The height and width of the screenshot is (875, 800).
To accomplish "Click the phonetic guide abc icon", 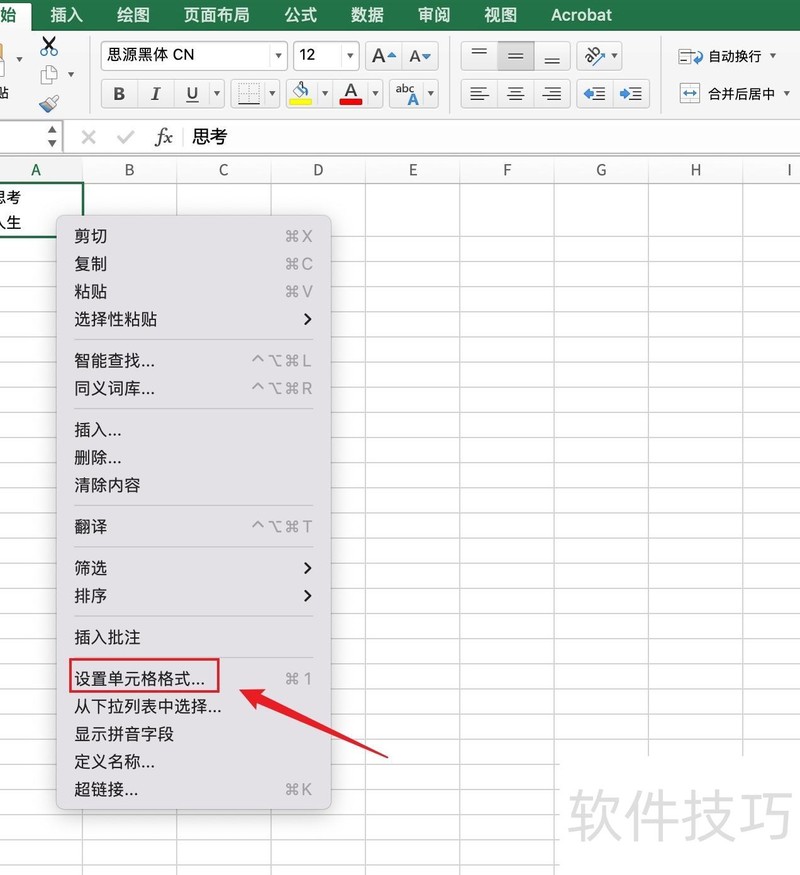I will point(408,92).
